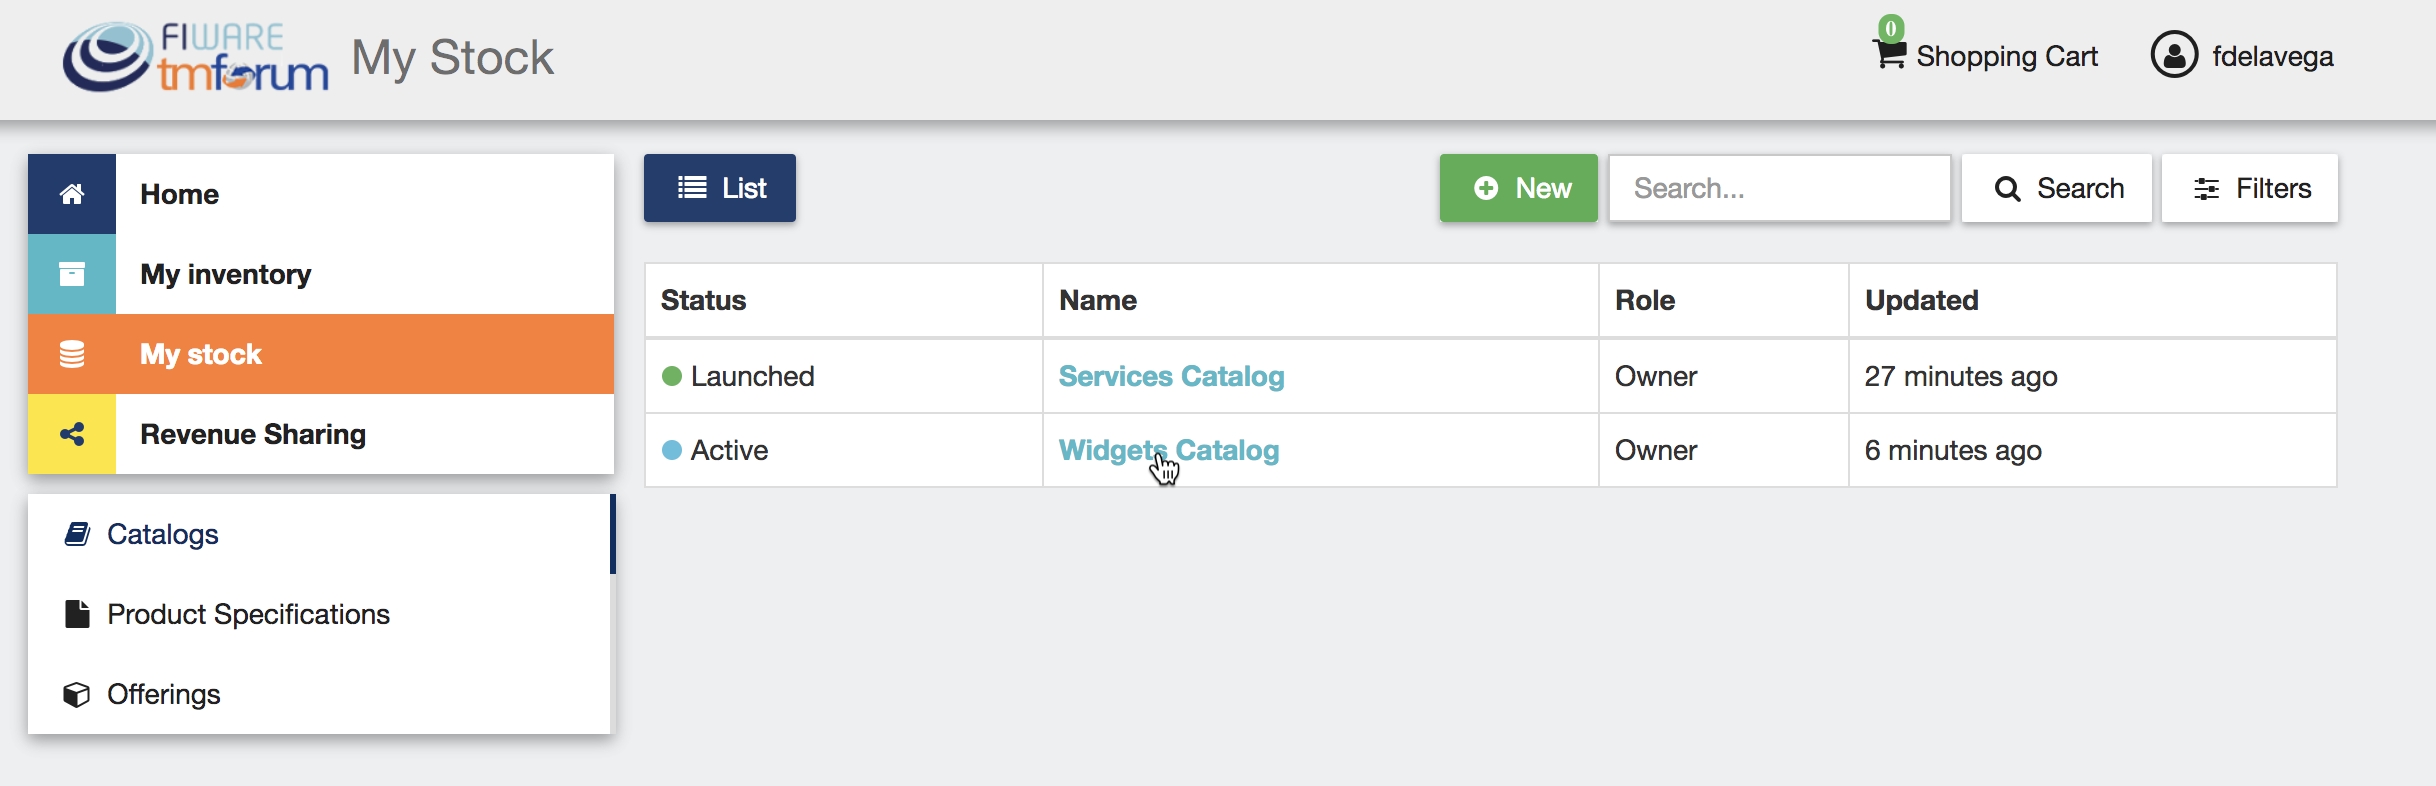Focus the Search input field
2436x786 pixels.
[1779, 188]
